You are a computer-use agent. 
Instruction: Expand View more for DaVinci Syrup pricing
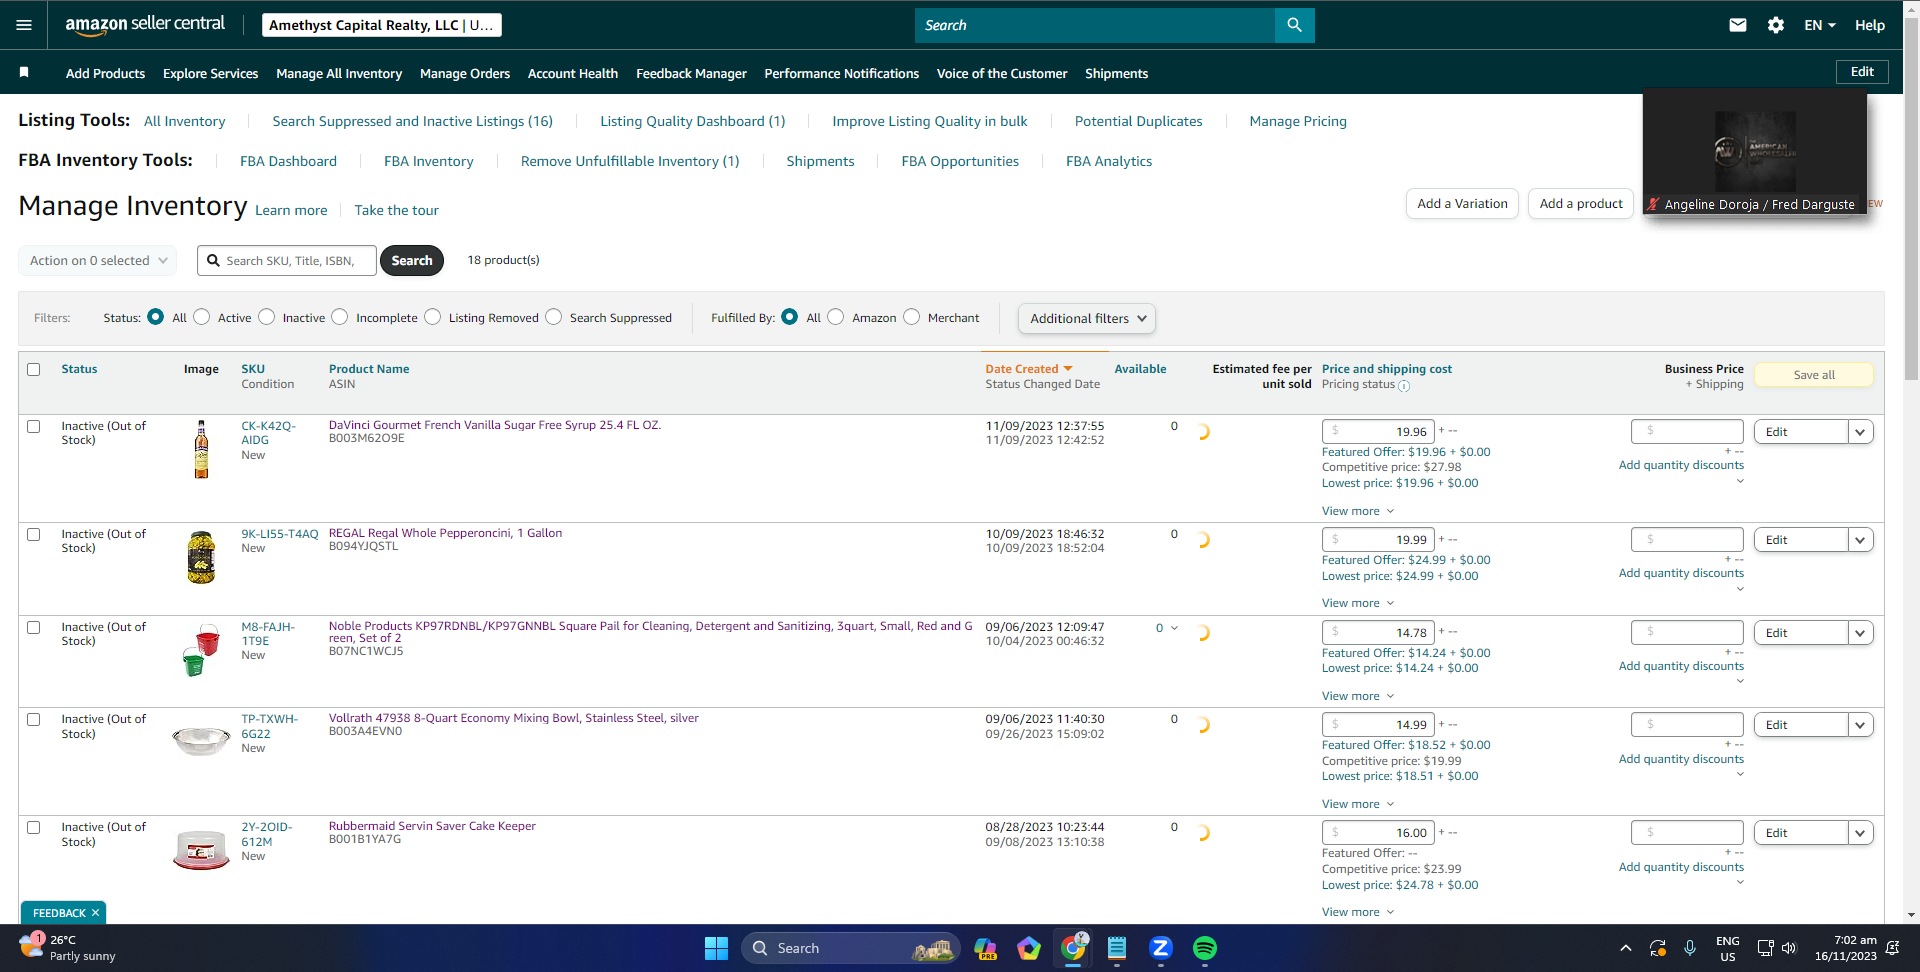(x=1358, y=511)
